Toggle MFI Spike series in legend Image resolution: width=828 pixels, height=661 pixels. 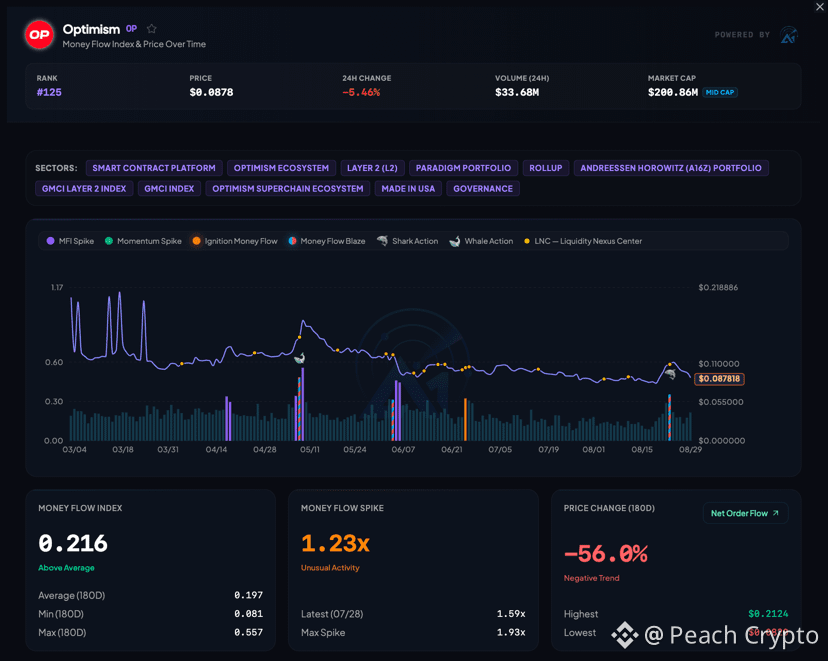tap(70, 241)
